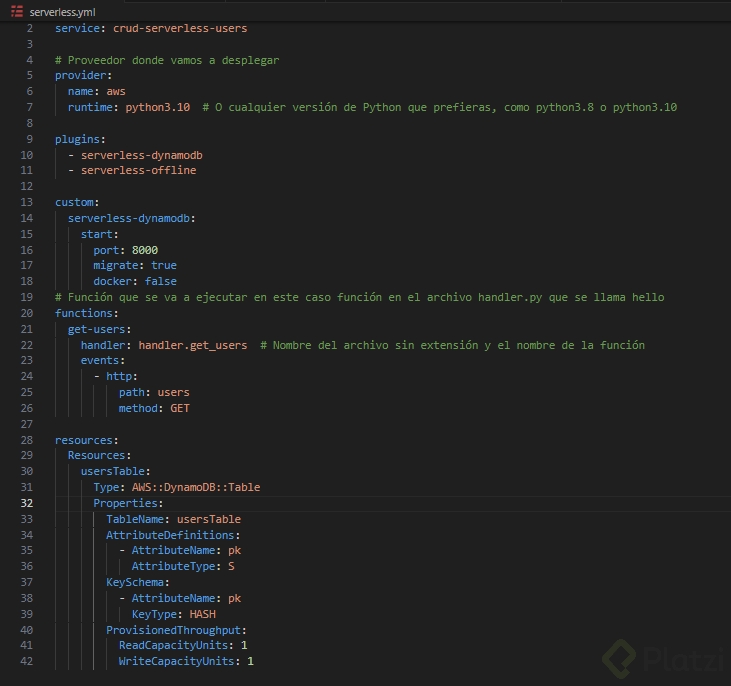Click line number 13 in the gutter
The image size is (731, 686).
27,202
